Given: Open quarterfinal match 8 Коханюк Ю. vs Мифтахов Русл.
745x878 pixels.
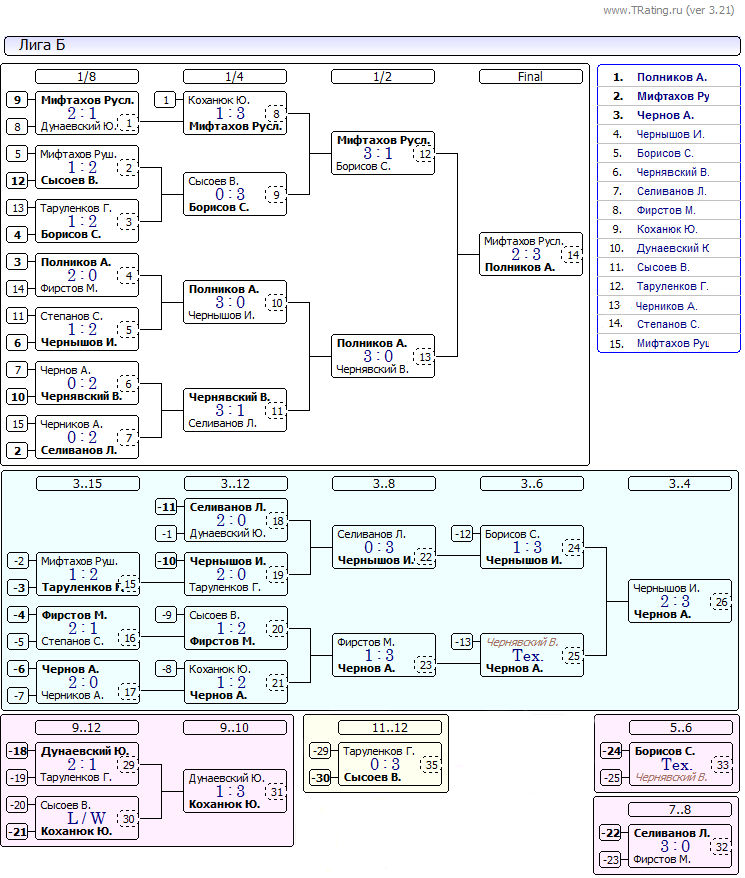Looking at the screenshot, I should click(235, 113).
